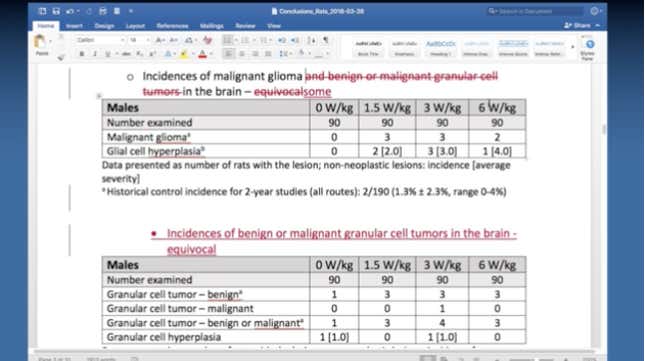Click the icon right of the Print icon
This screenshot has height=361, width=645.
[117, 11]
